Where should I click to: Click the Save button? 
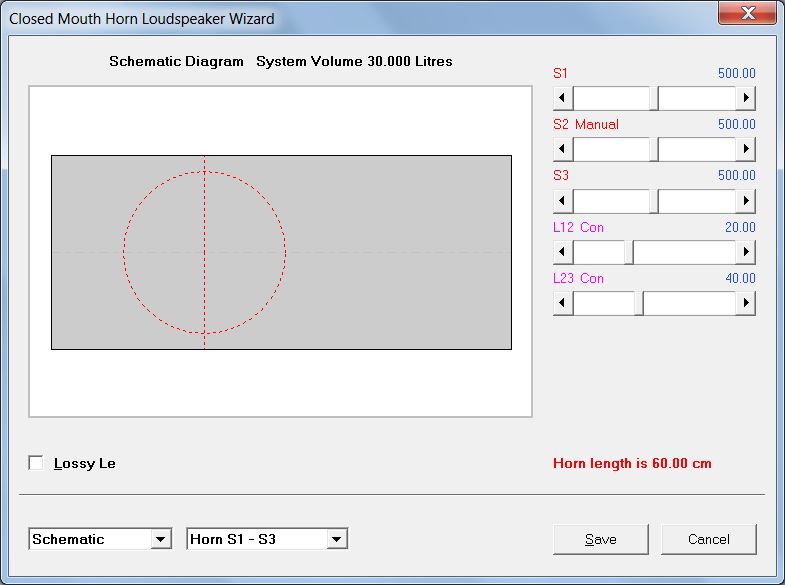point(601,539)
